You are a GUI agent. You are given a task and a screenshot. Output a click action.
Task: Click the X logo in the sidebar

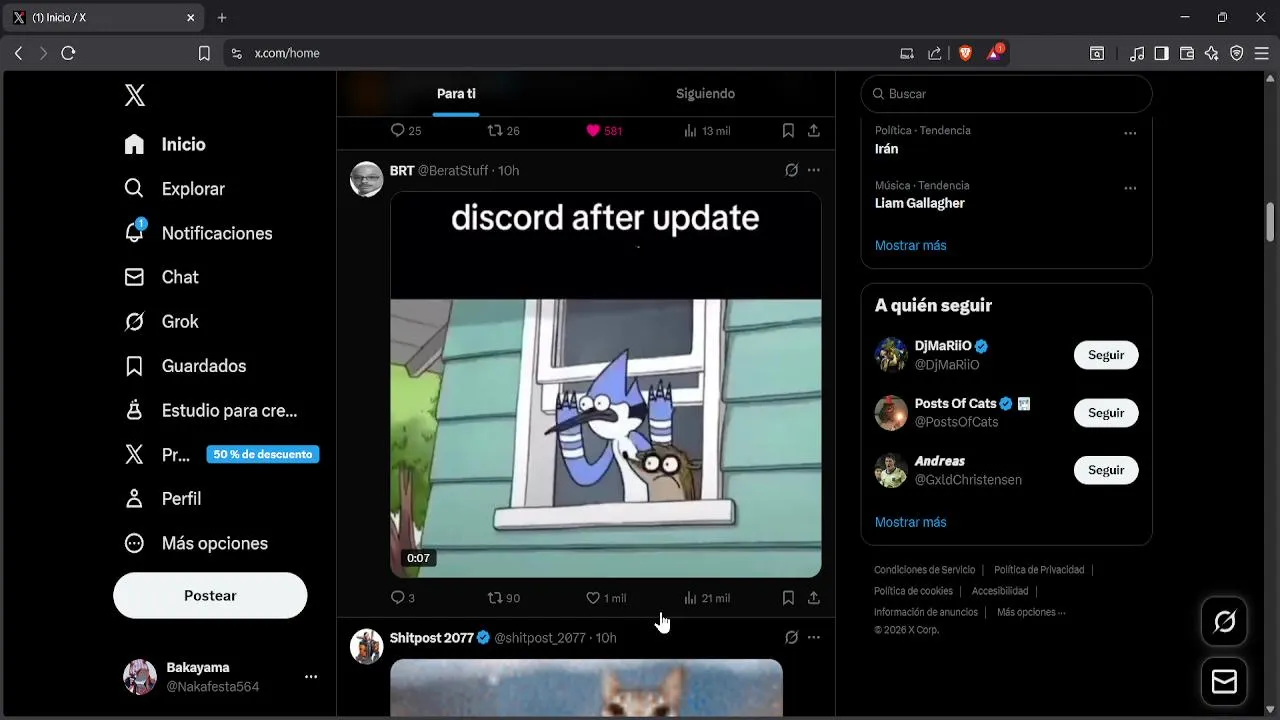pyautogui.click(x=135, y=95)
